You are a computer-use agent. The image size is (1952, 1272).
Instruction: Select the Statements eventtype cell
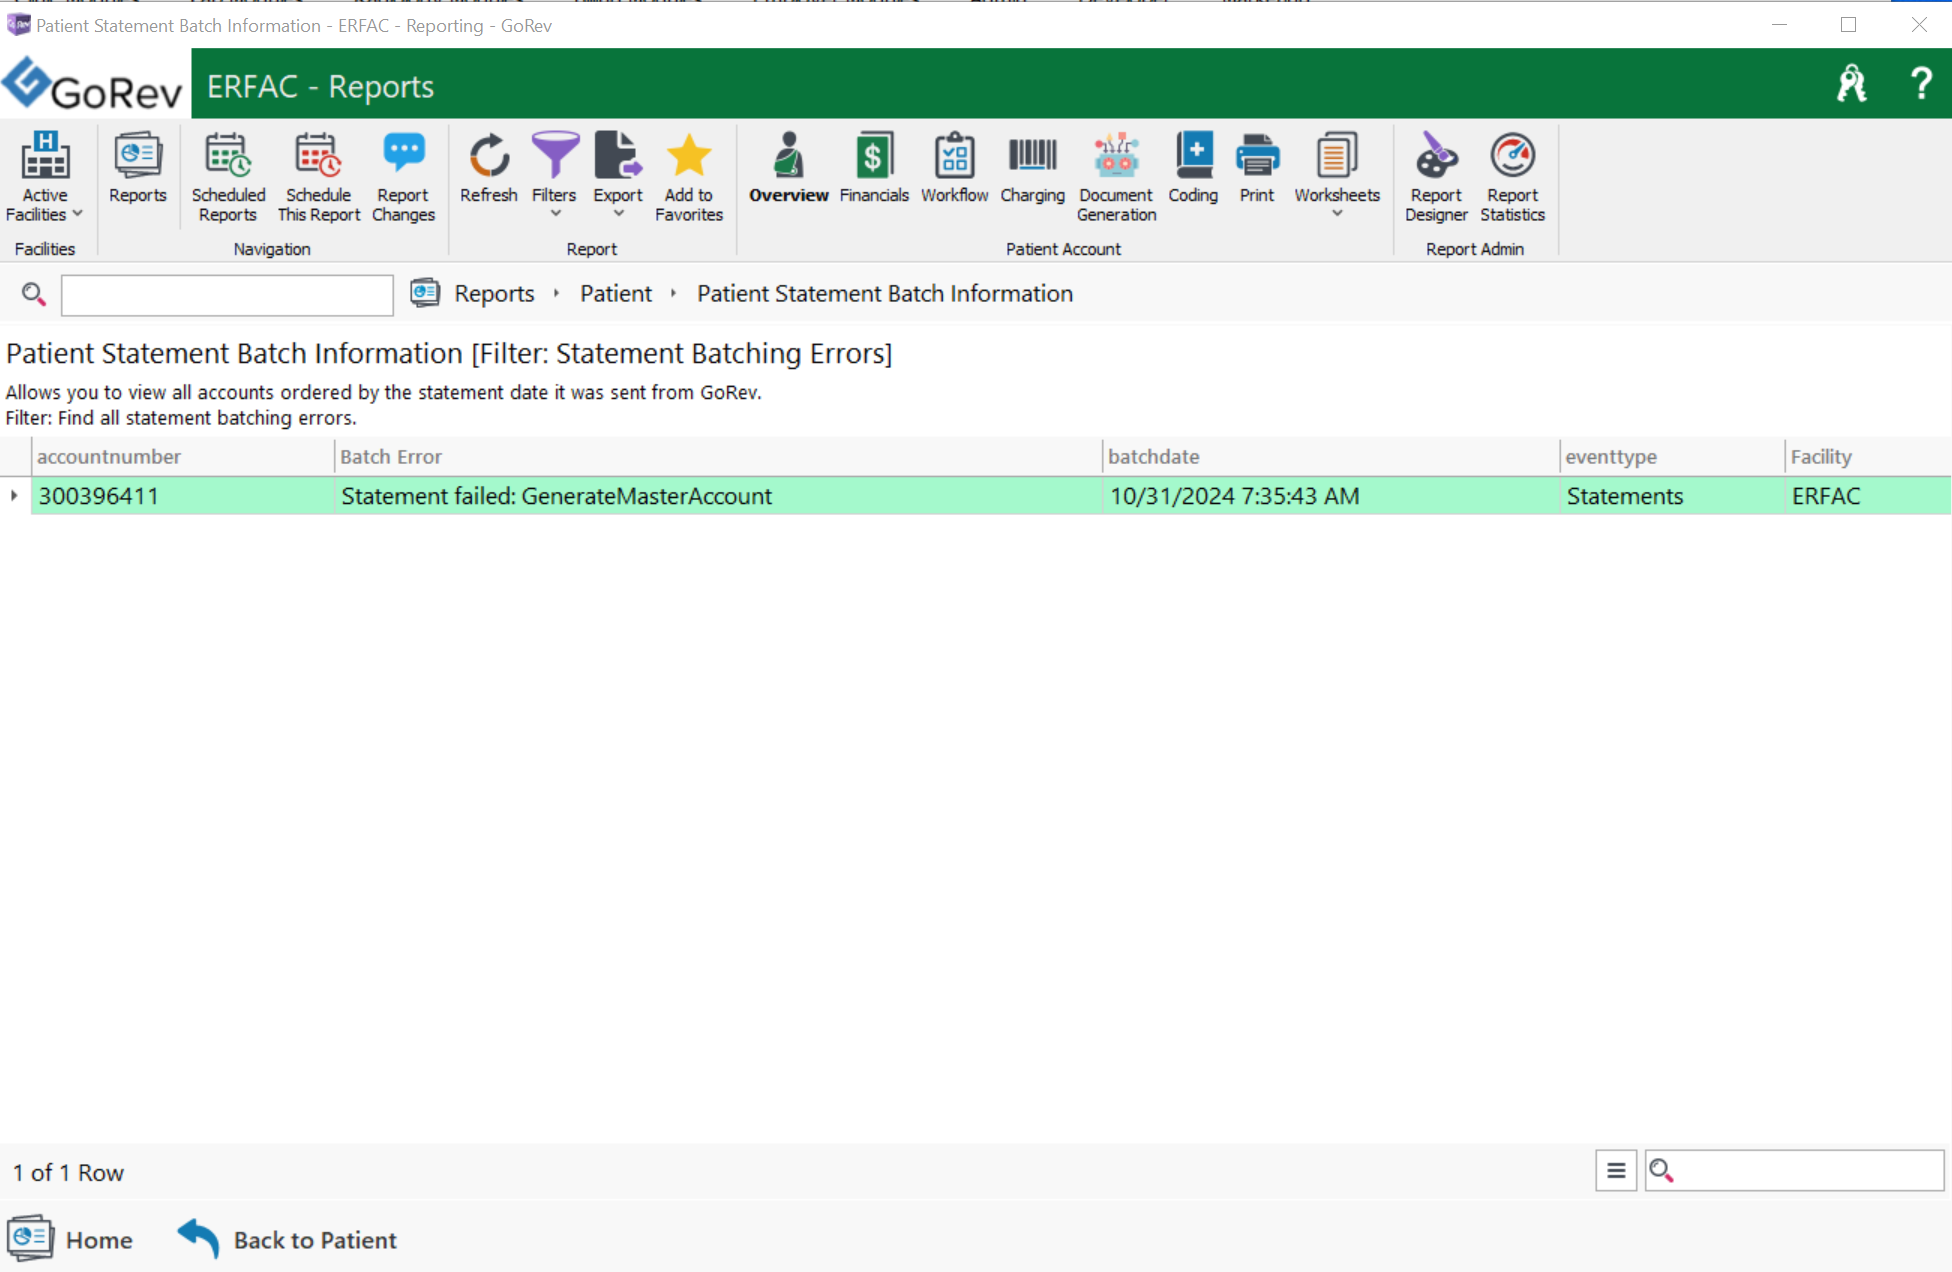click(1672, 496)
